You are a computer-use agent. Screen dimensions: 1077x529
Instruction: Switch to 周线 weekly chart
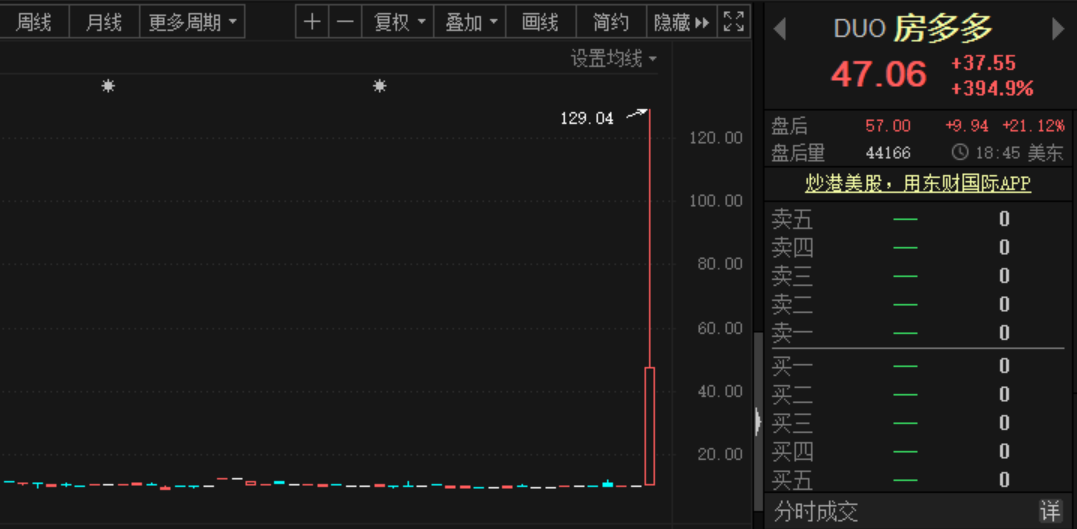point(34,22)
